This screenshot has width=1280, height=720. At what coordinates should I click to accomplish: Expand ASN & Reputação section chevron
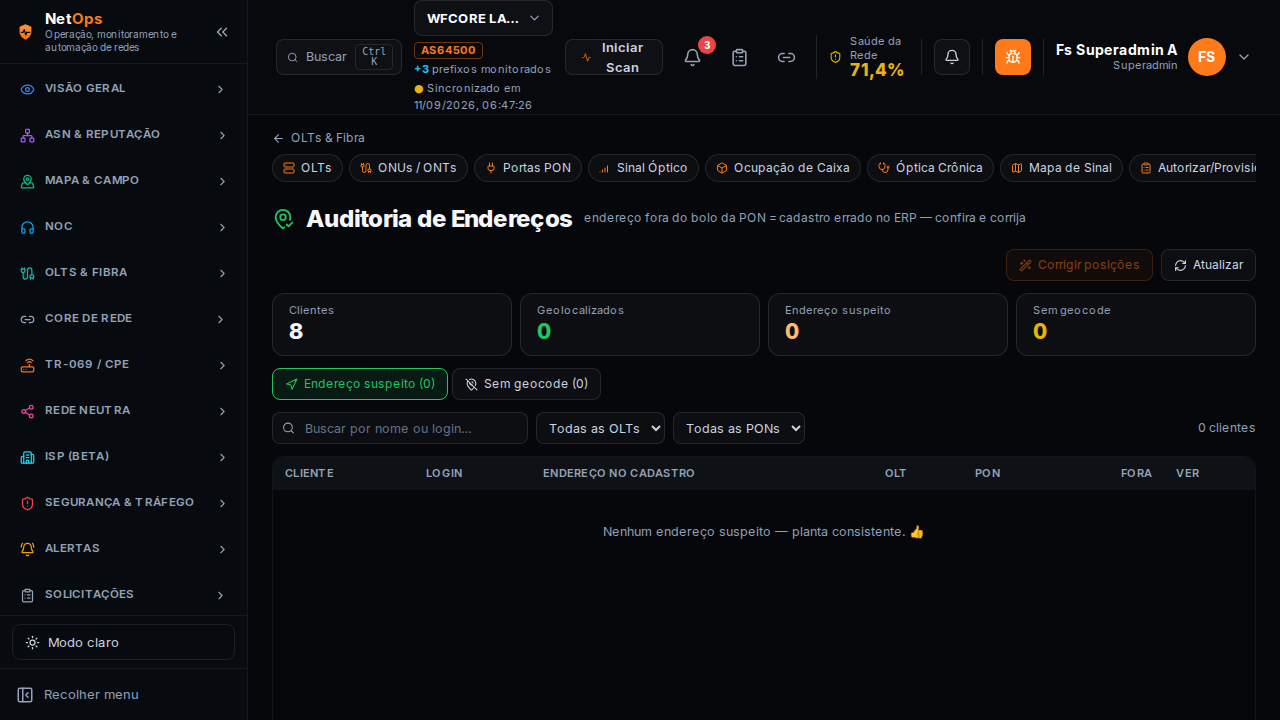(x=222, y=135)
